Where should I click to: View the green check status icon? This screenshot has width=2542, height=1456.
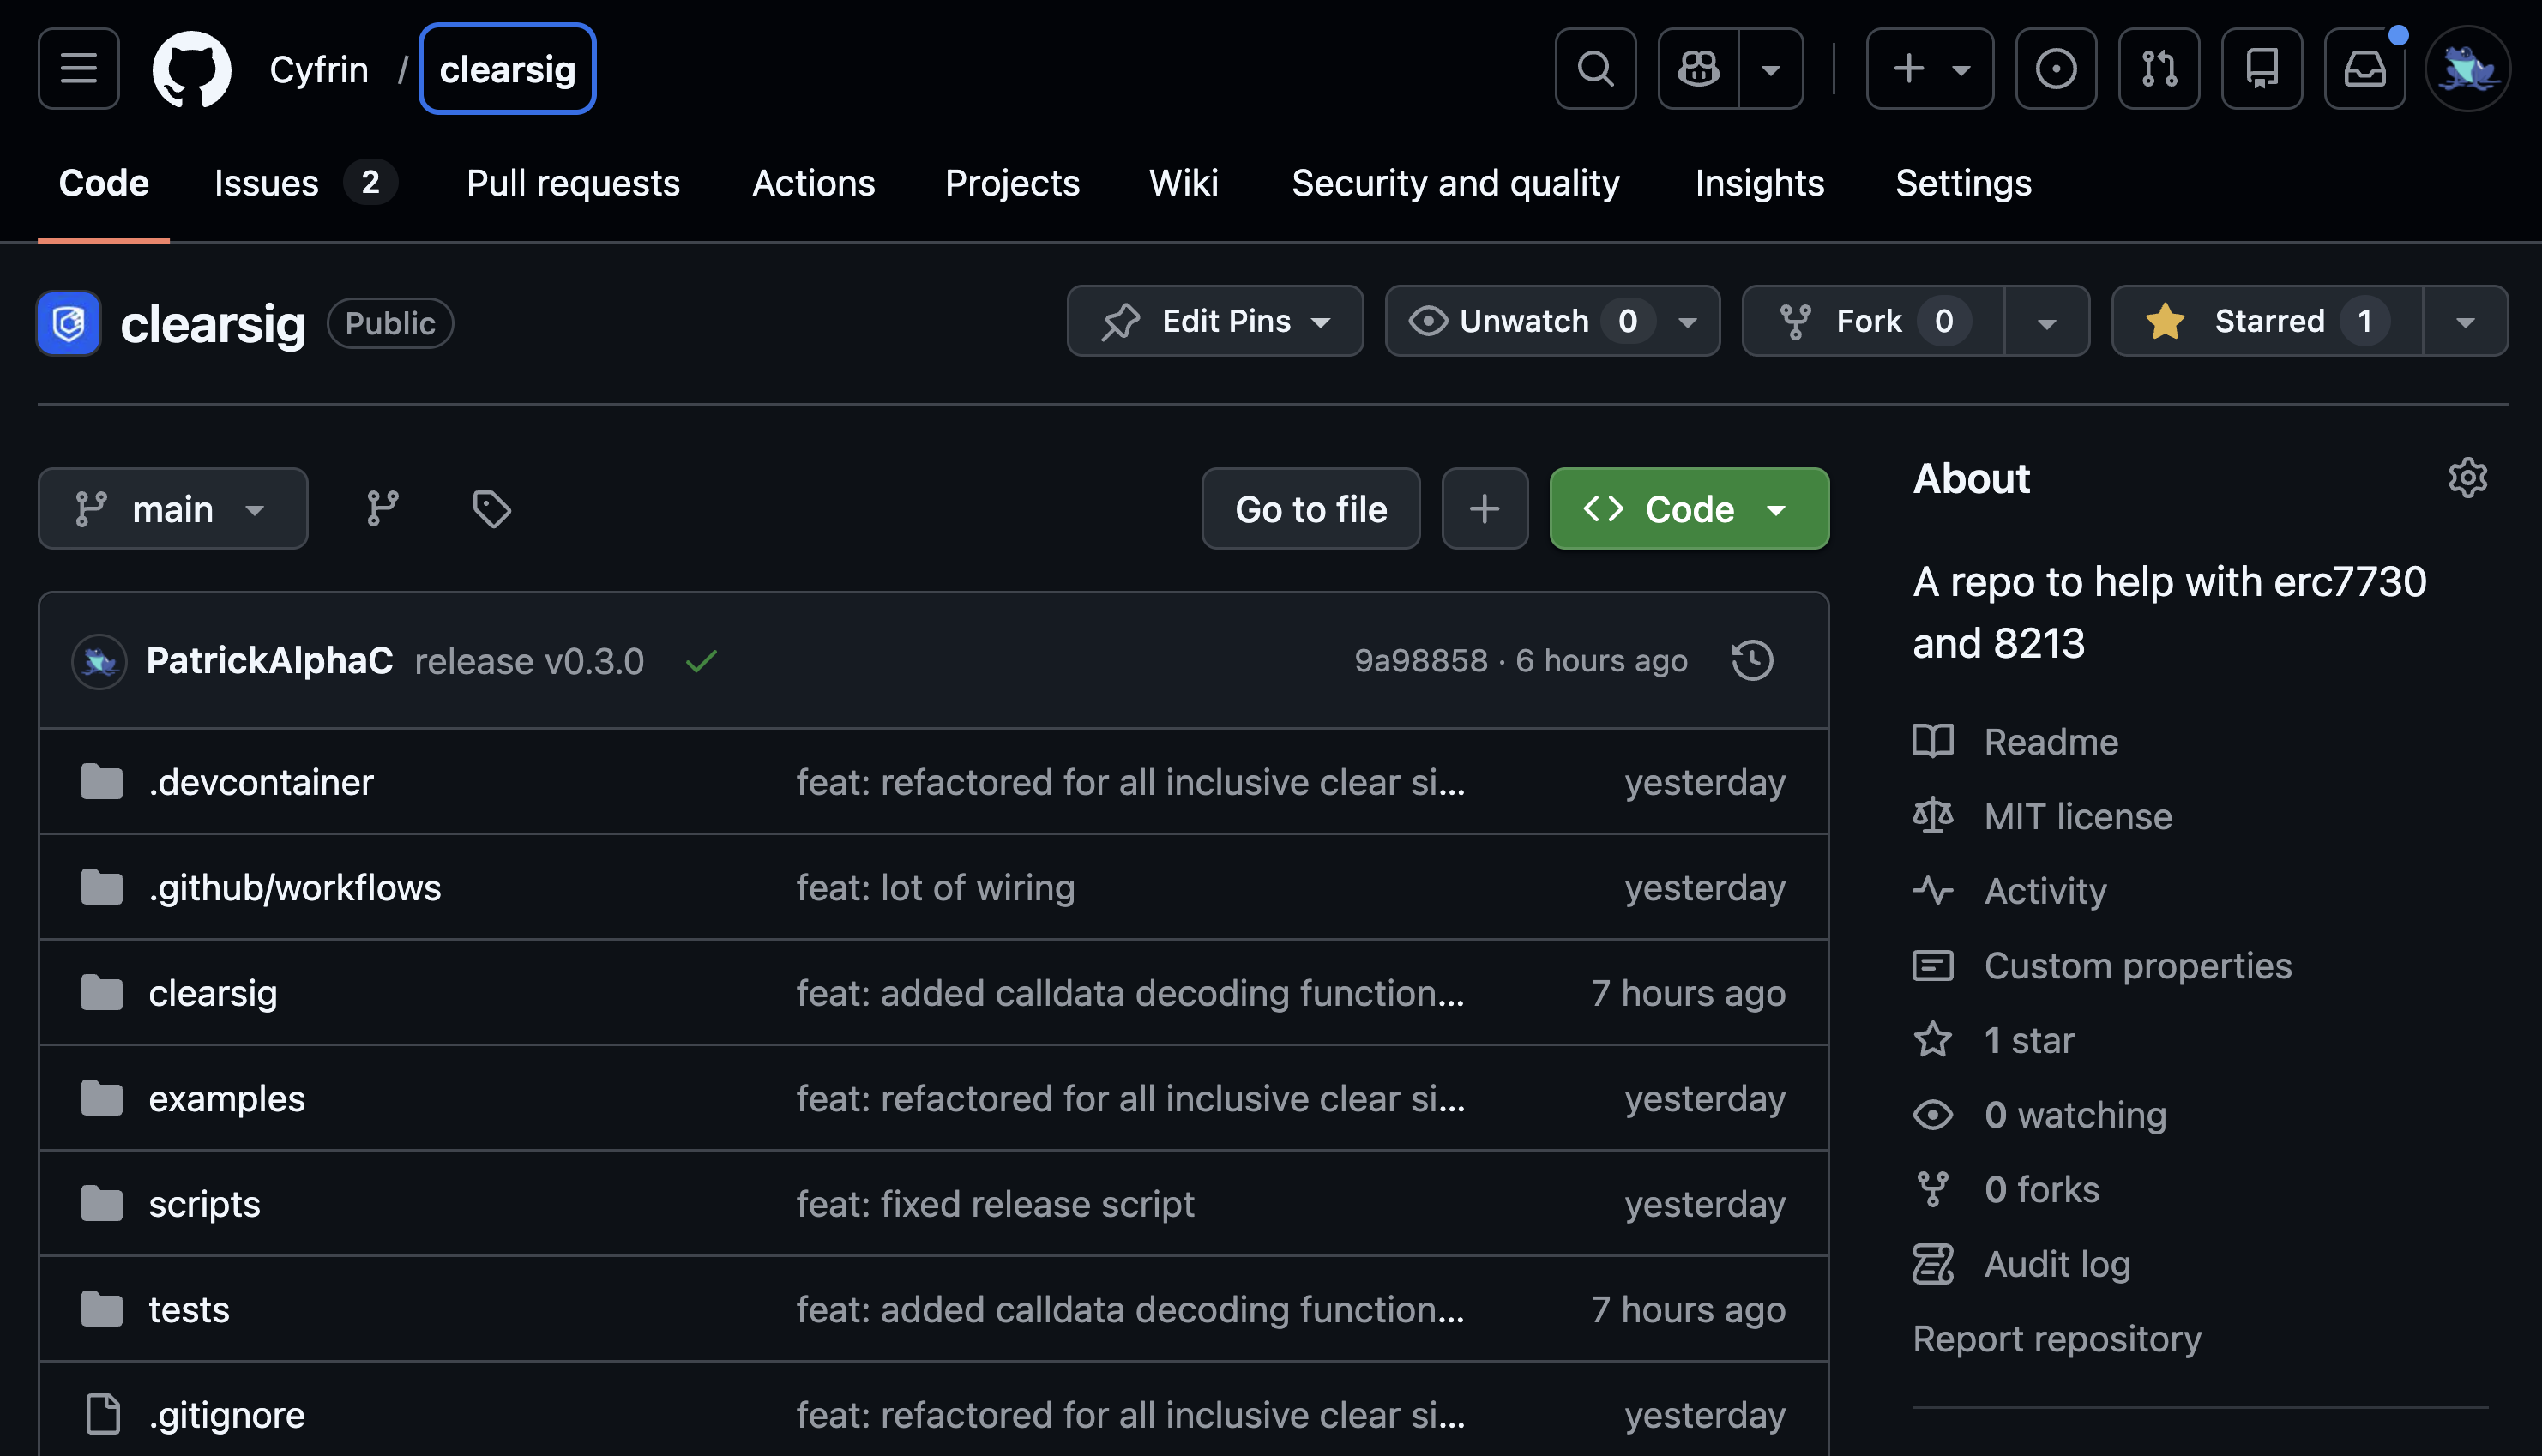tap(701, 661)
